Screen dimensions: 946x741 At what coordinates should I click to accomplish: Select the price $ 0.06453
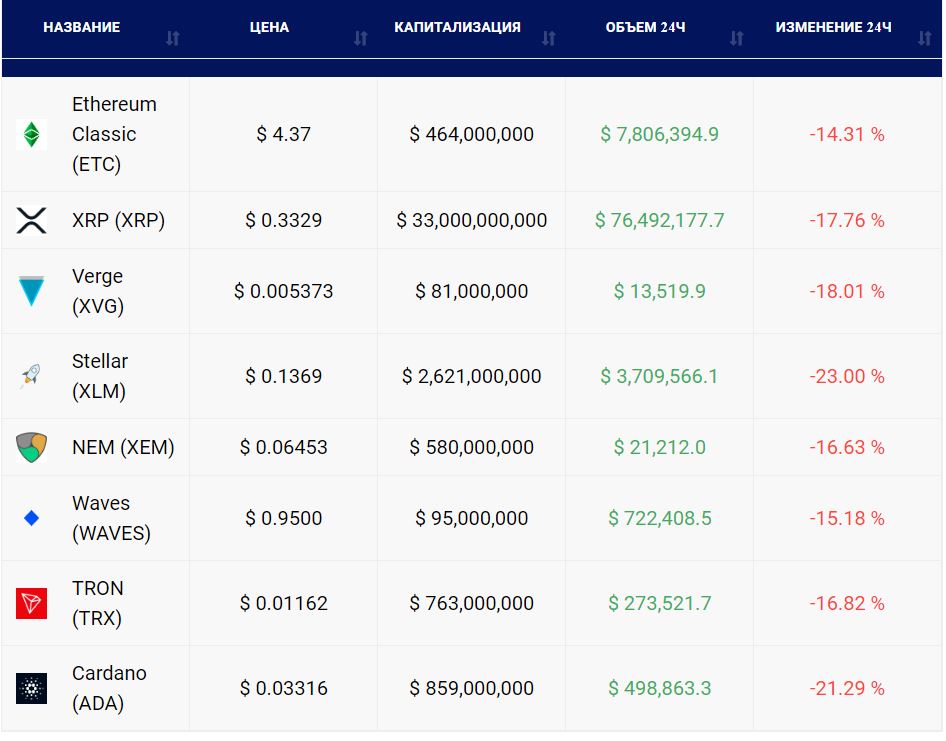(x=284, y=447)
